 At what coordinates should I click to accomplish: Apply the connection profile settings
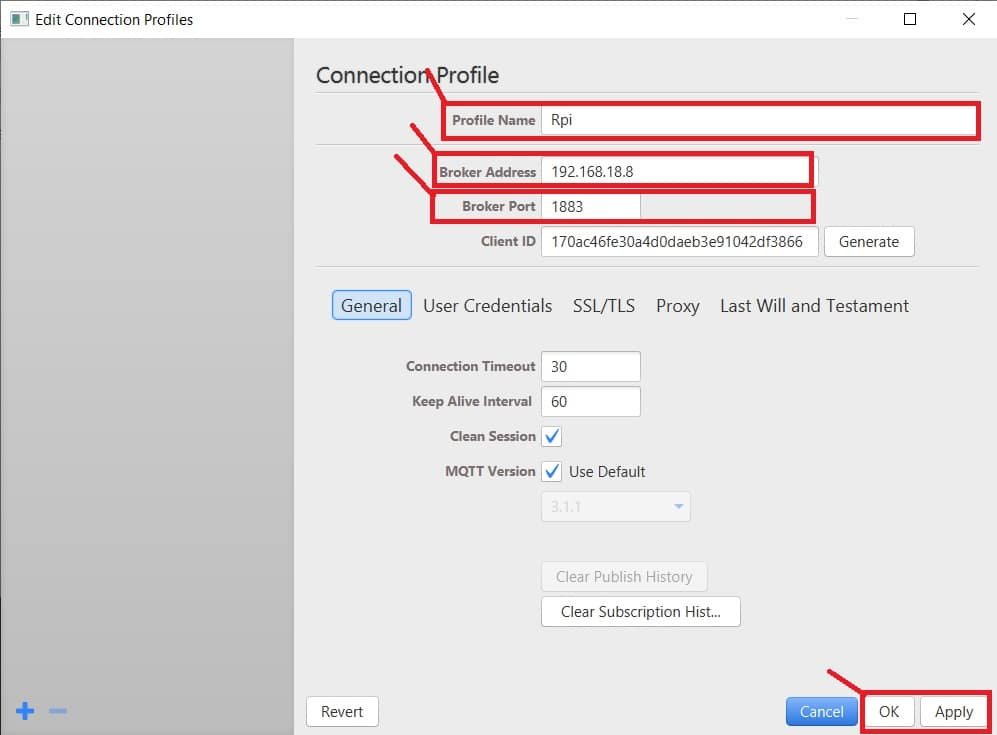click(954, 711)
